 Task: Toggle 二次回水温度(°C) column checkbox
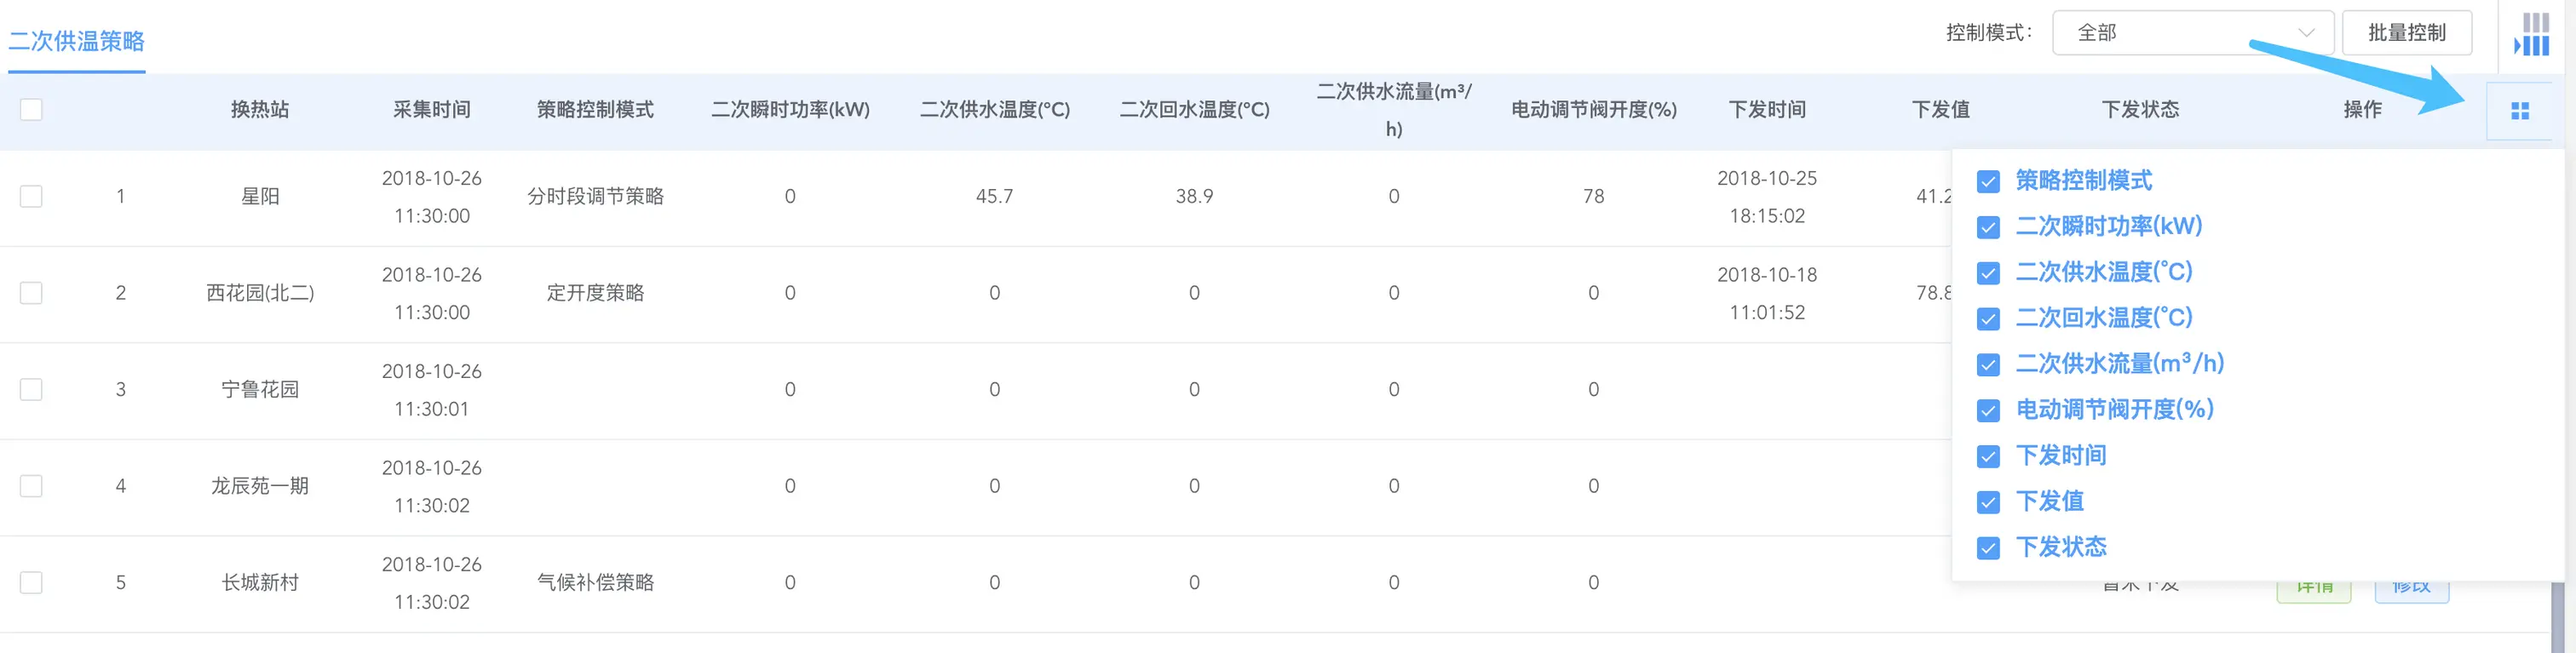pos(1988,319)
